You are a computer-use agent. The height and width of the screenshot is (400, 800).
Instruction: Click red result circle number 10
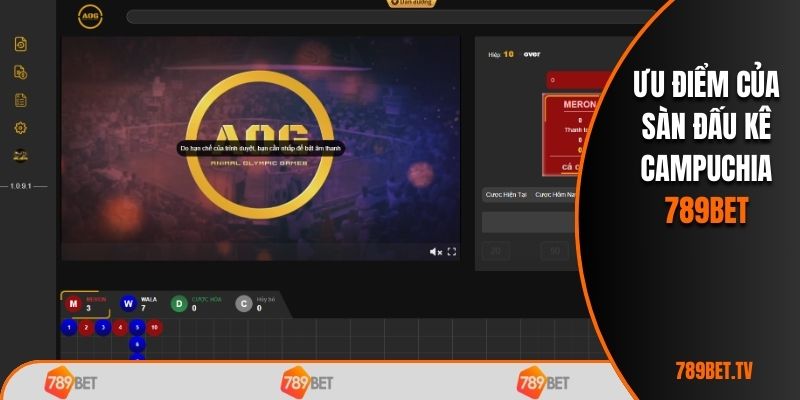154,328
